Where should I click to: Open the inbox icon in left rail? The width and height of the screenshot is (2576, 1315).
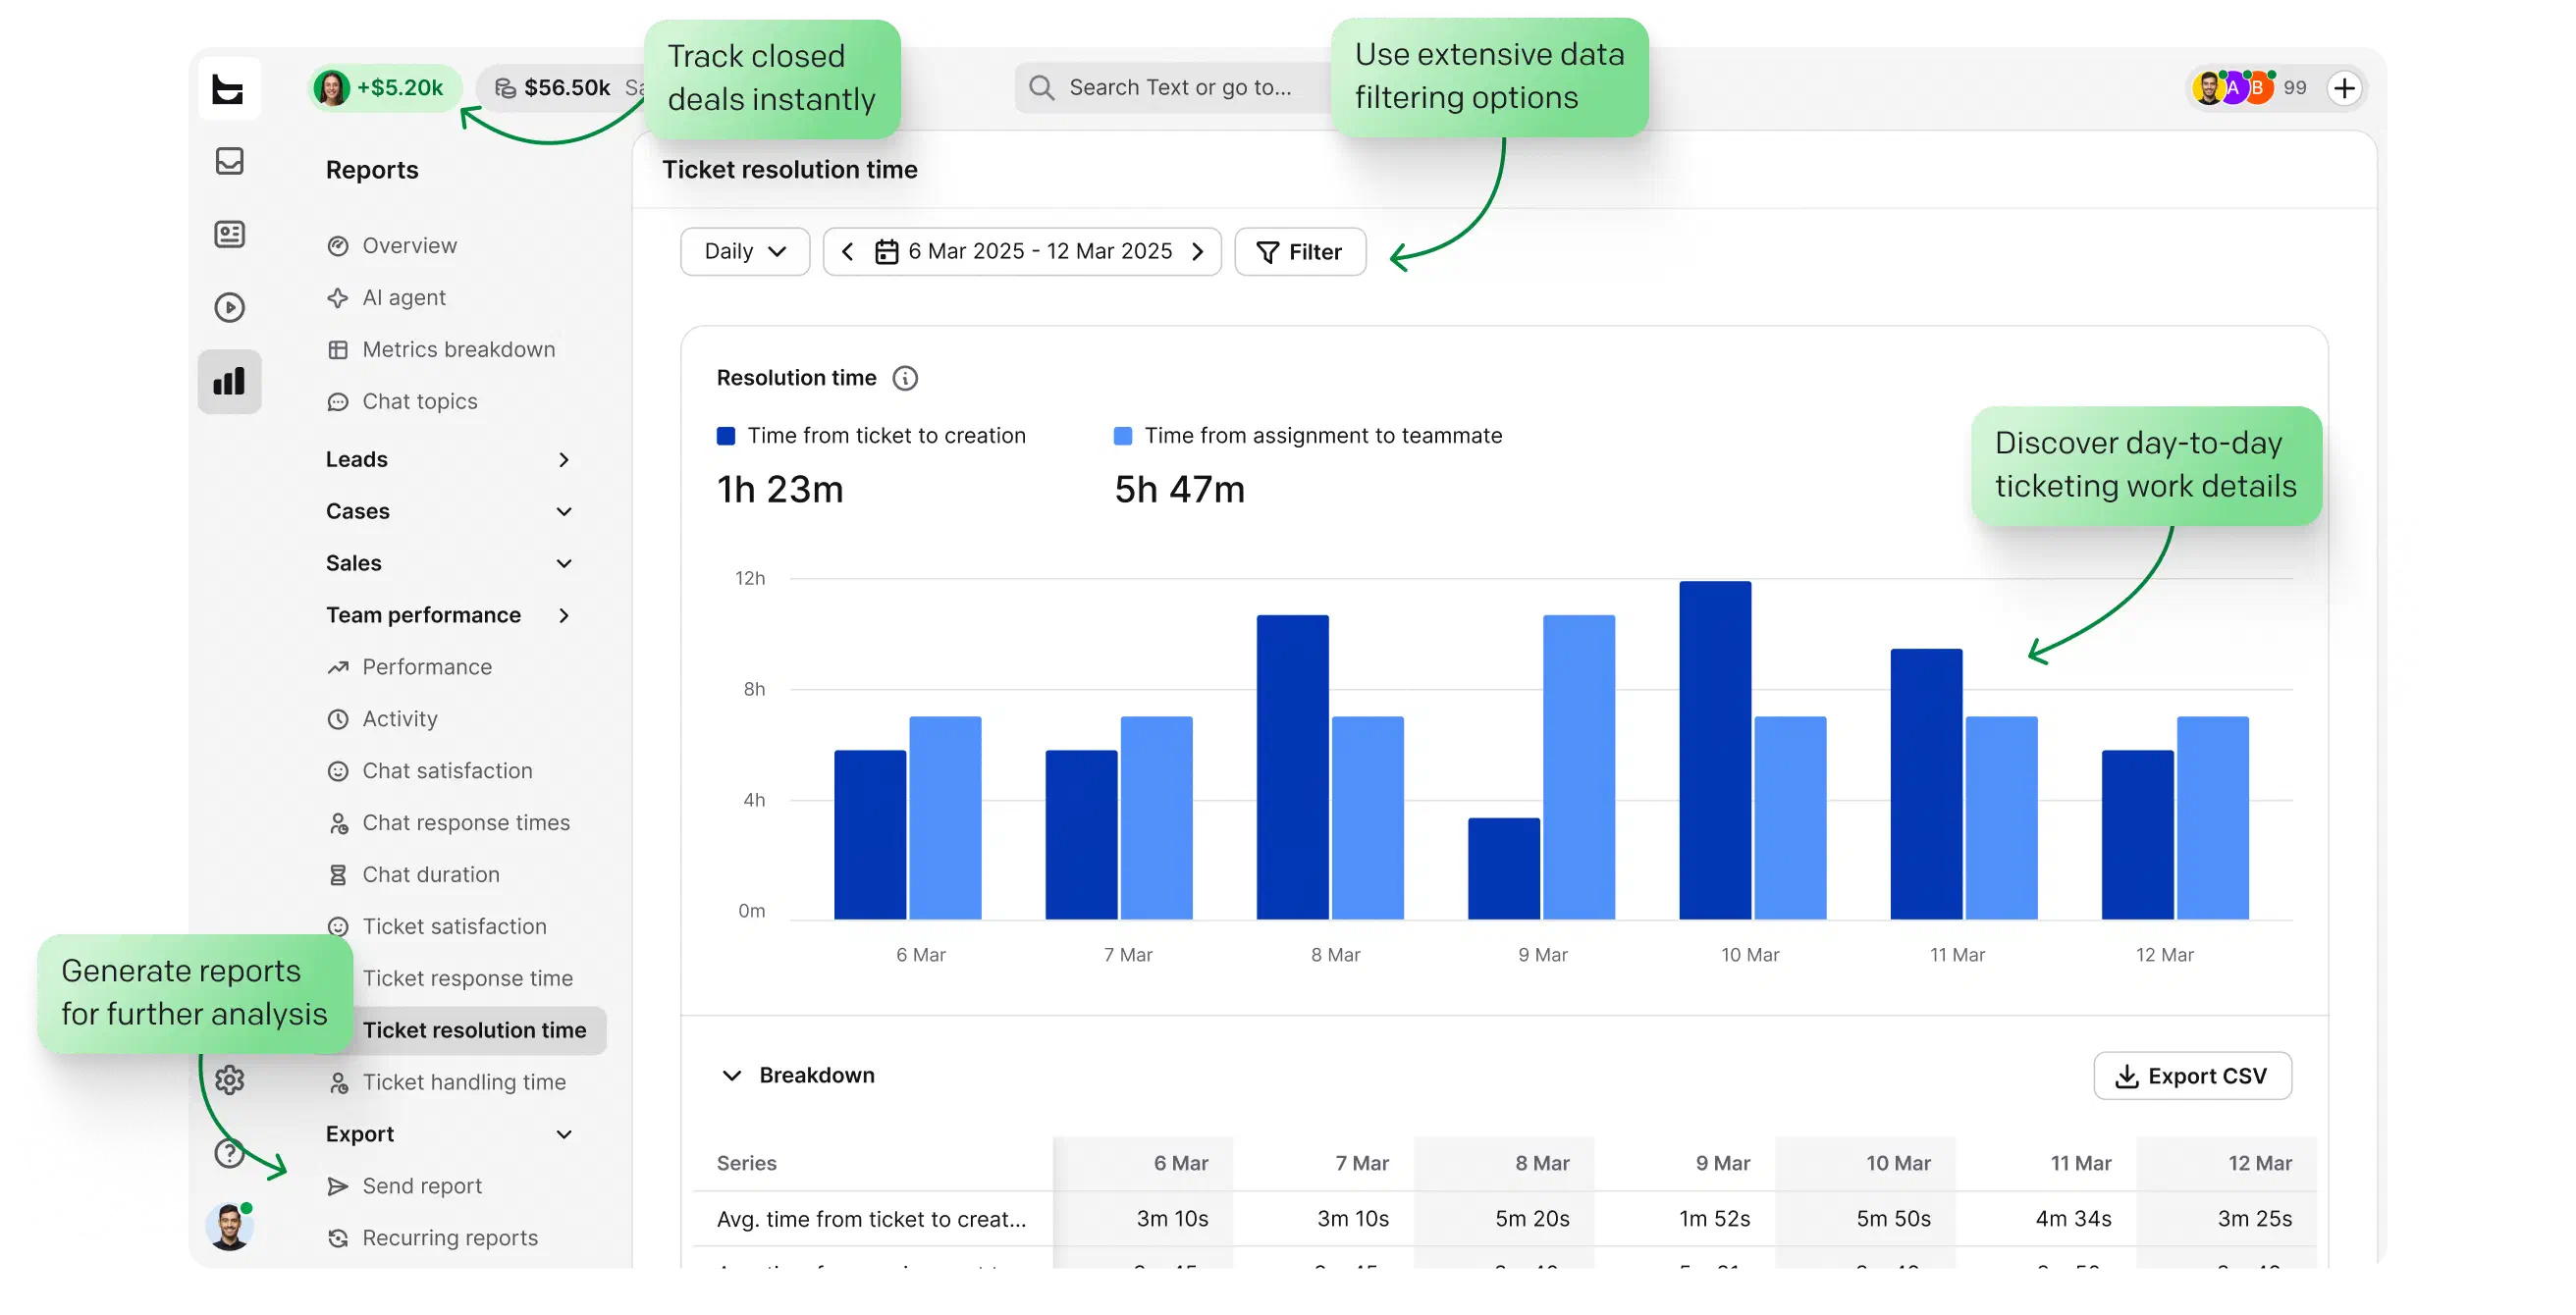coord(229,161)
